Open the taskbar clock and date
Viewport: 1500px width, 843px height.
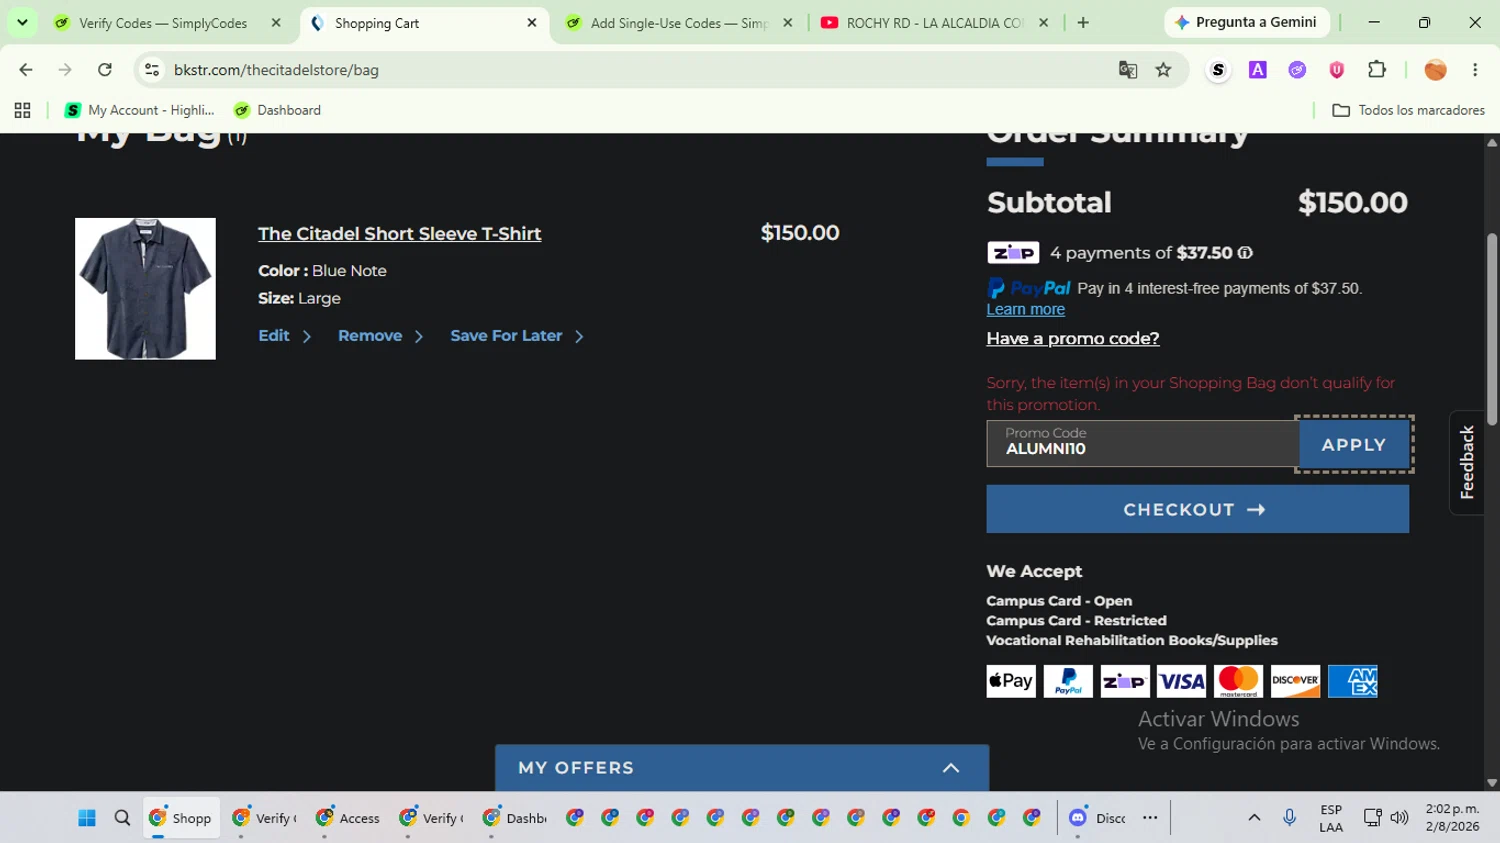(x=1452, y=818)
